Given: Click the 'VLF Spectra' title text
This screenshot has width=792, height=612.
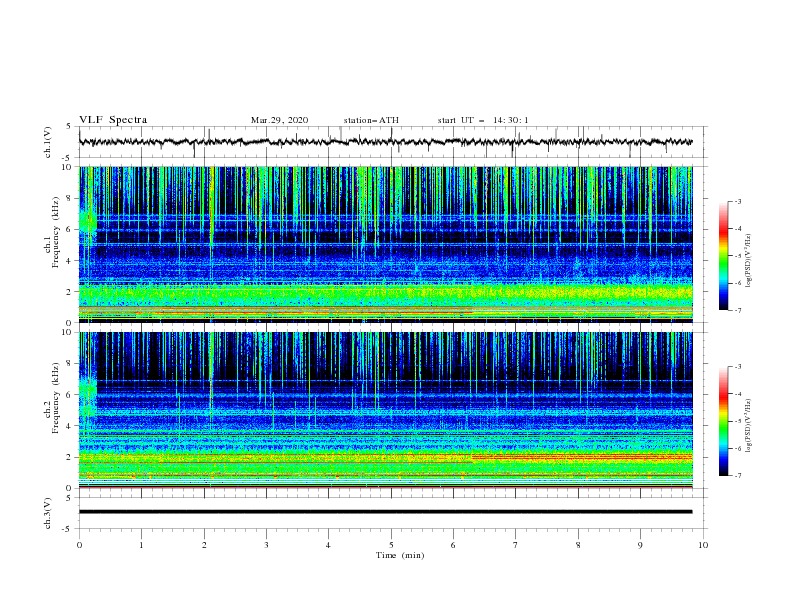Looking at the screenshot, I should 113,120.
